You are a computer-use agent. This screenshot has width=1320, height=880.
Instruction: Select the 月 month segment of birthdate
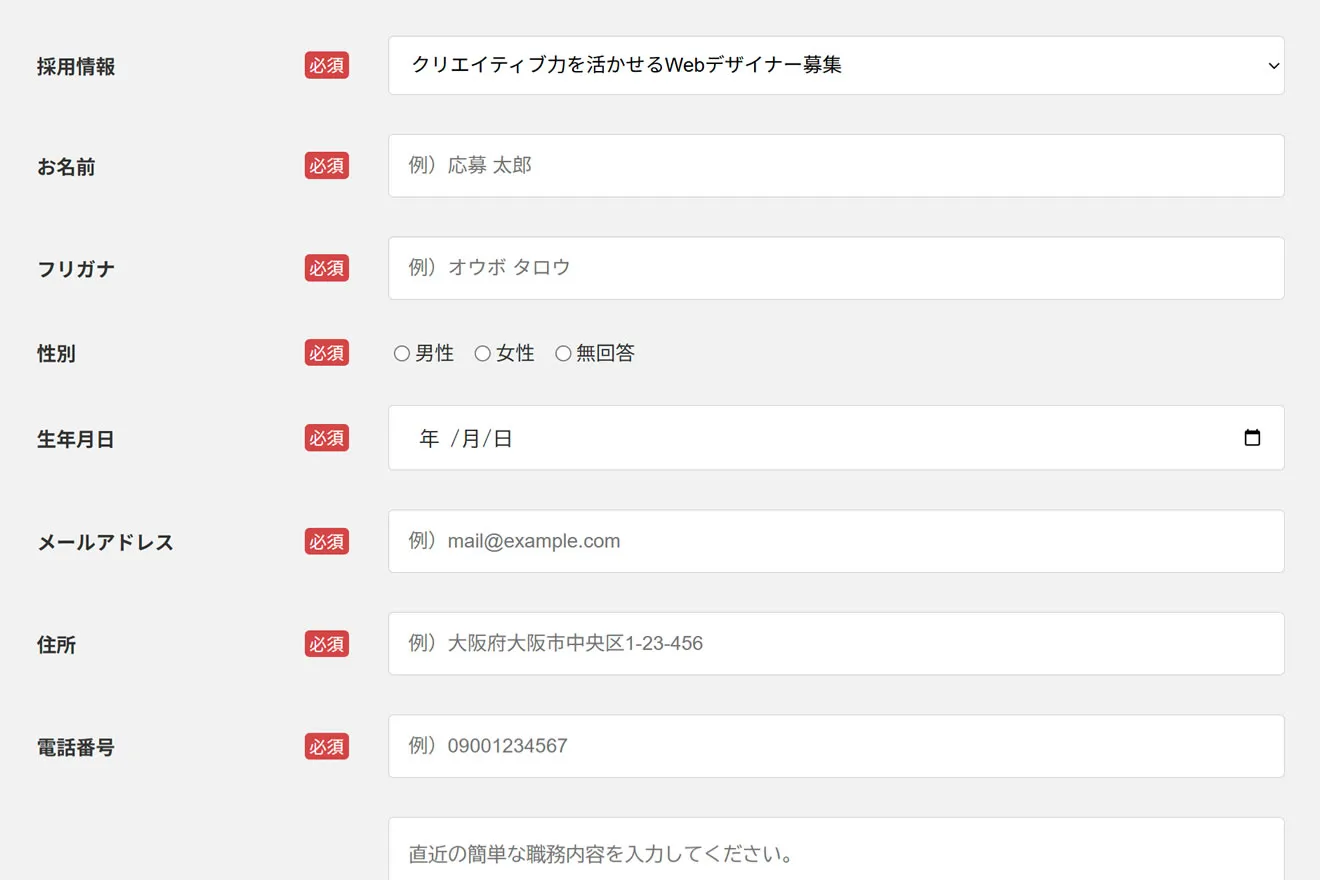(471, 439)
